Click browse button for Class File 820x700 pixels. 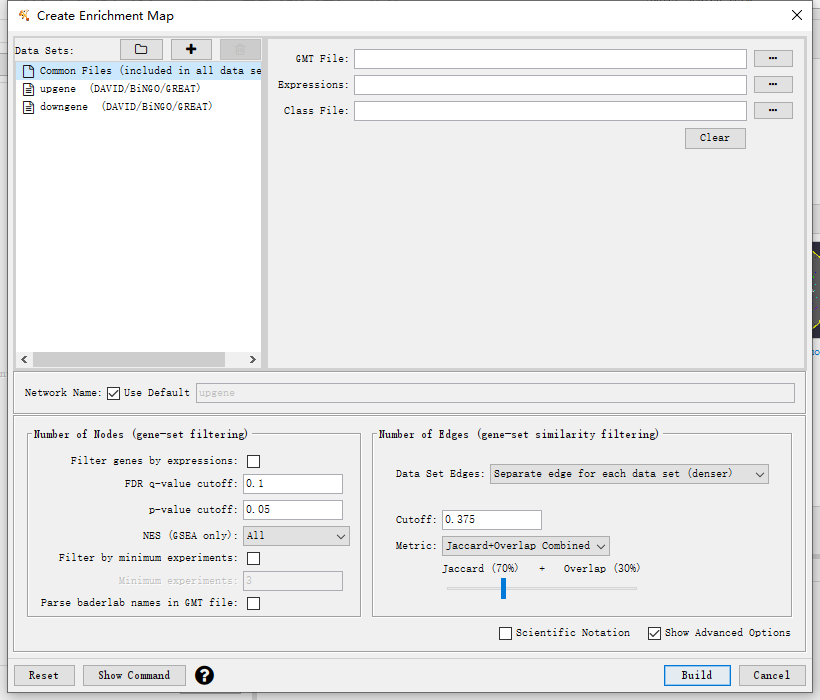tap(773, 111)
